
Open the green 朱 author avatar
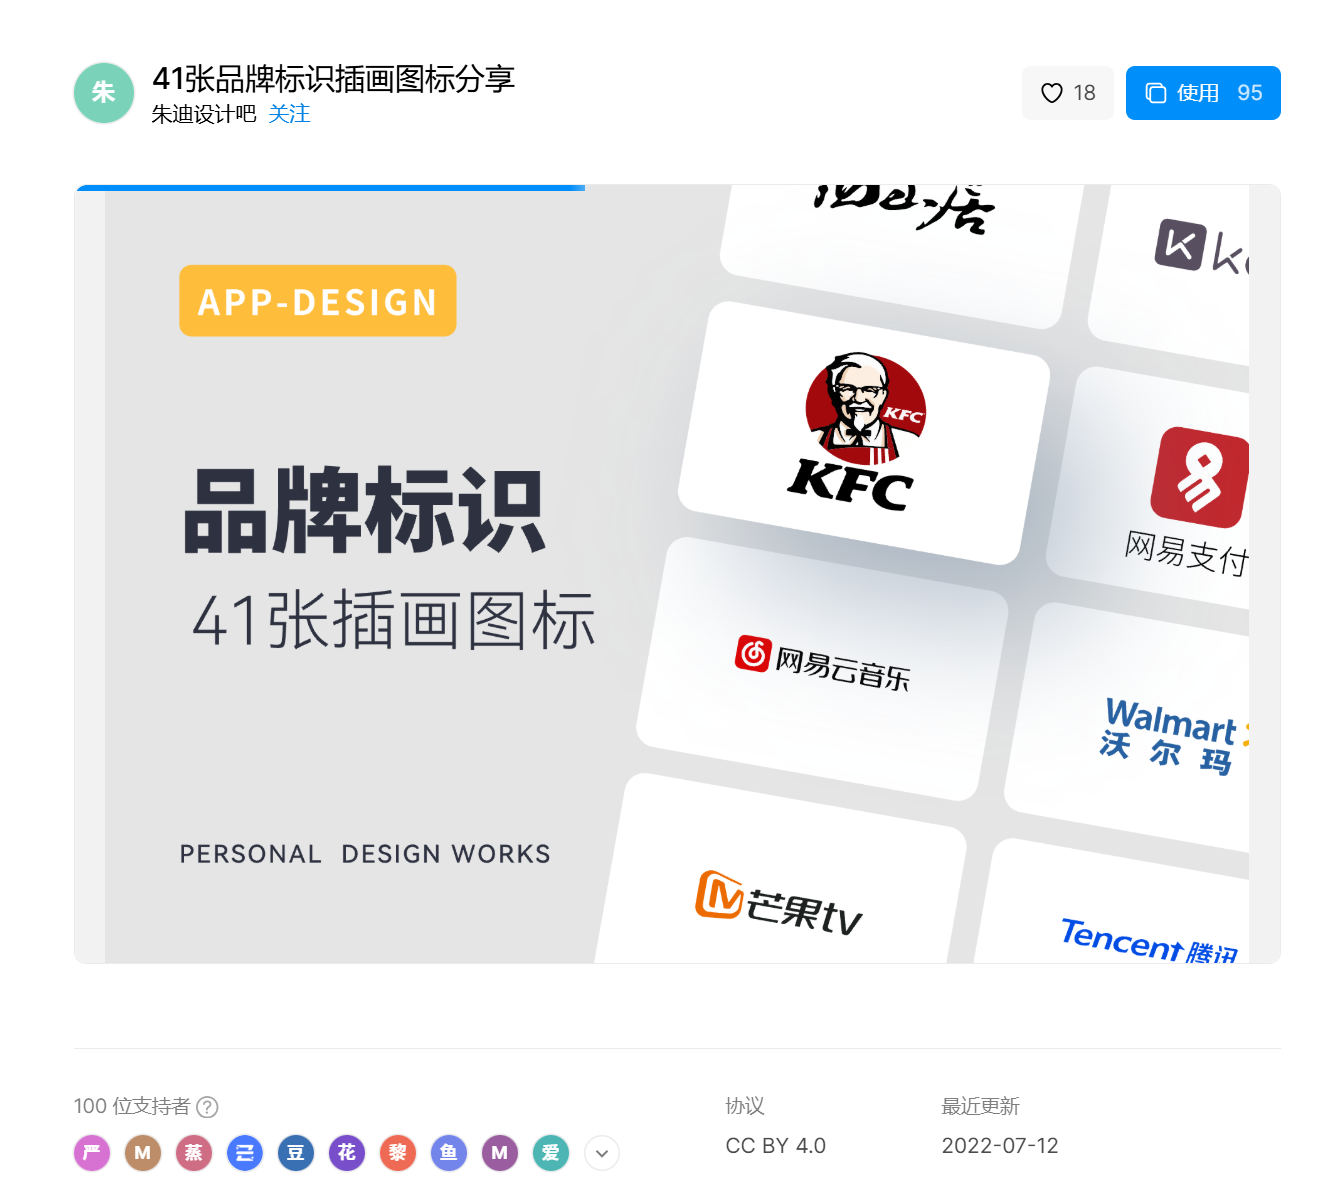click(x=104, y=93)
